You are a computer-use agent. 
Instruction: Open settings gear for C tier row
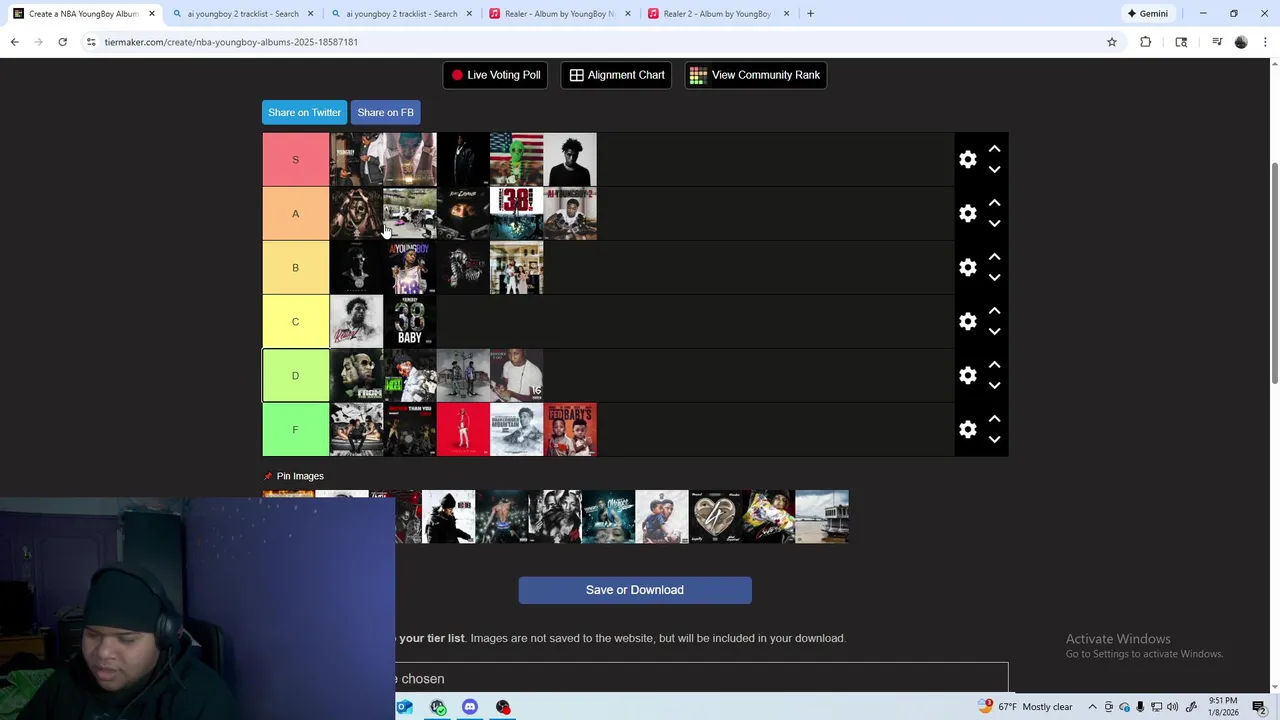tap(967, 322)
